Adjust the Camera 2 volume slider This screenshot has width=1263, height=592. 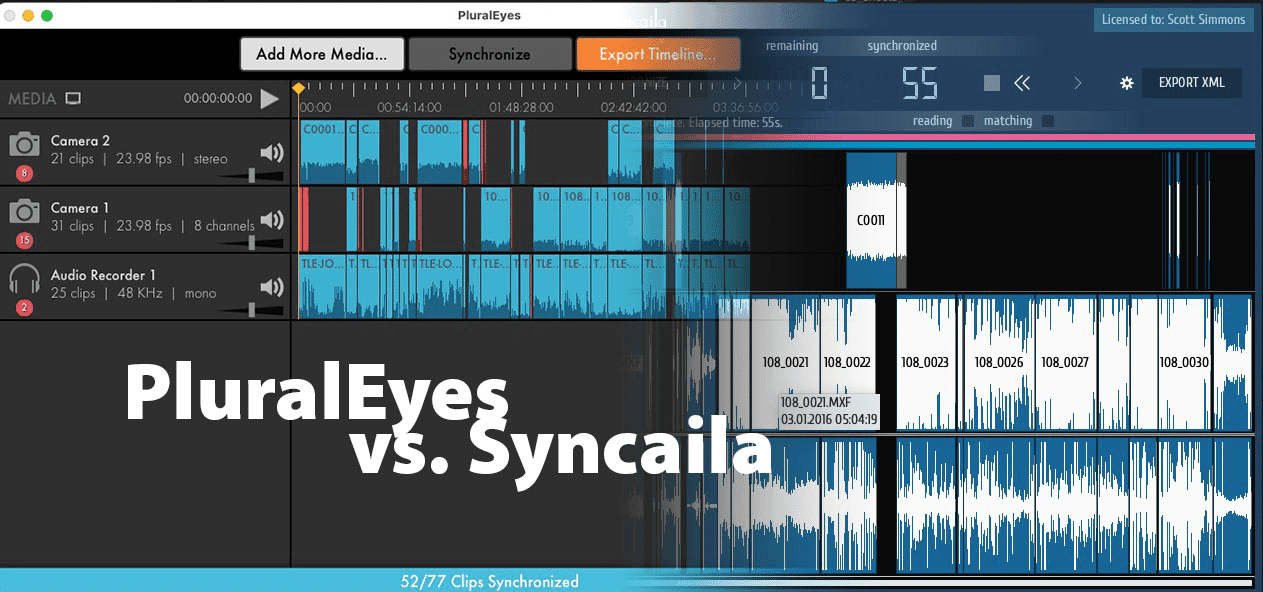[x=251, y=175]
